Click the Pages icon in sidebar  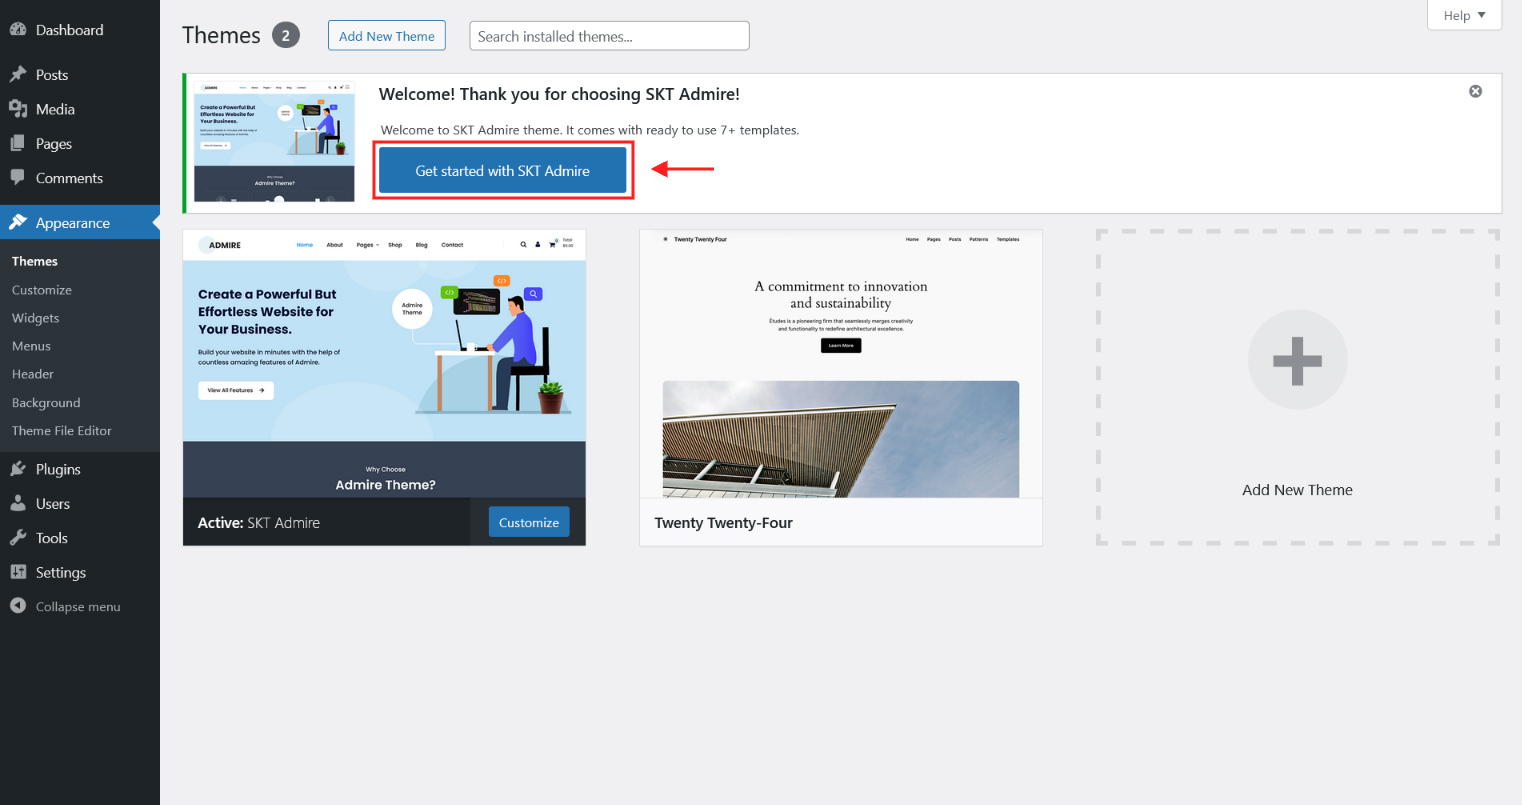18,143
